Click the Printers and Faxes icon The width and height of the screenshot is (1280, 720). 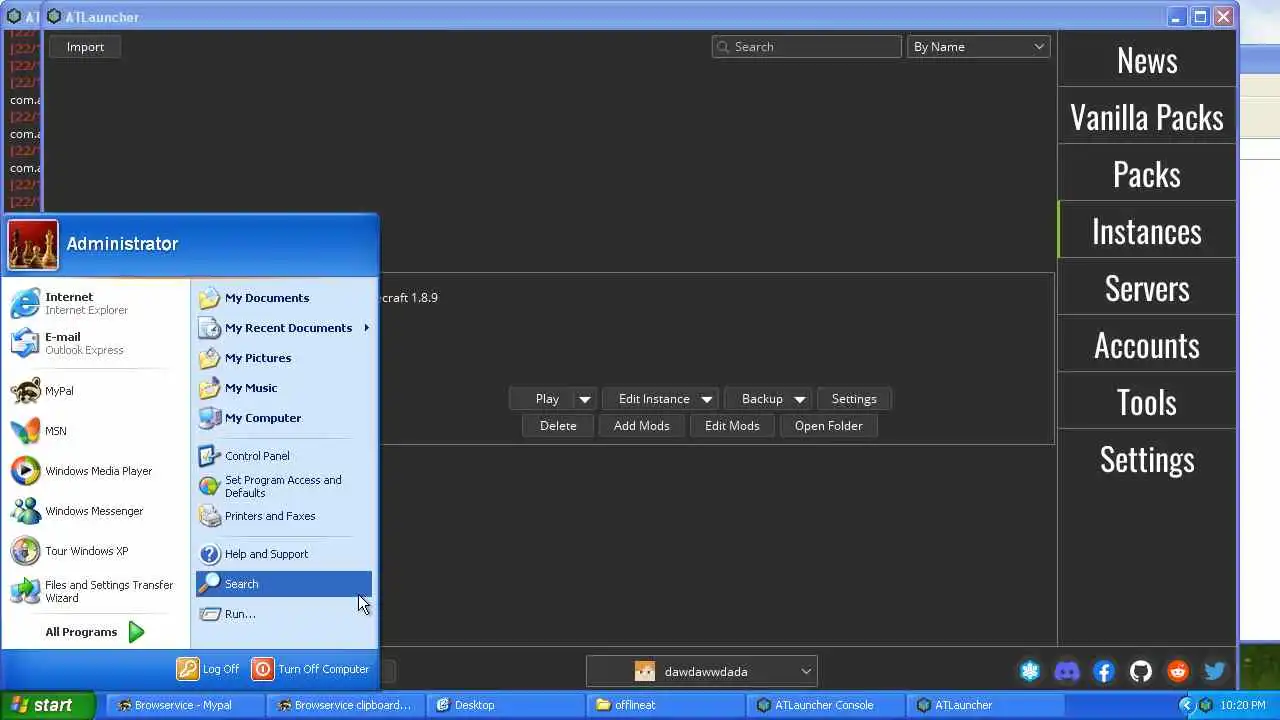pyautogui.click(x=209, y=516)
